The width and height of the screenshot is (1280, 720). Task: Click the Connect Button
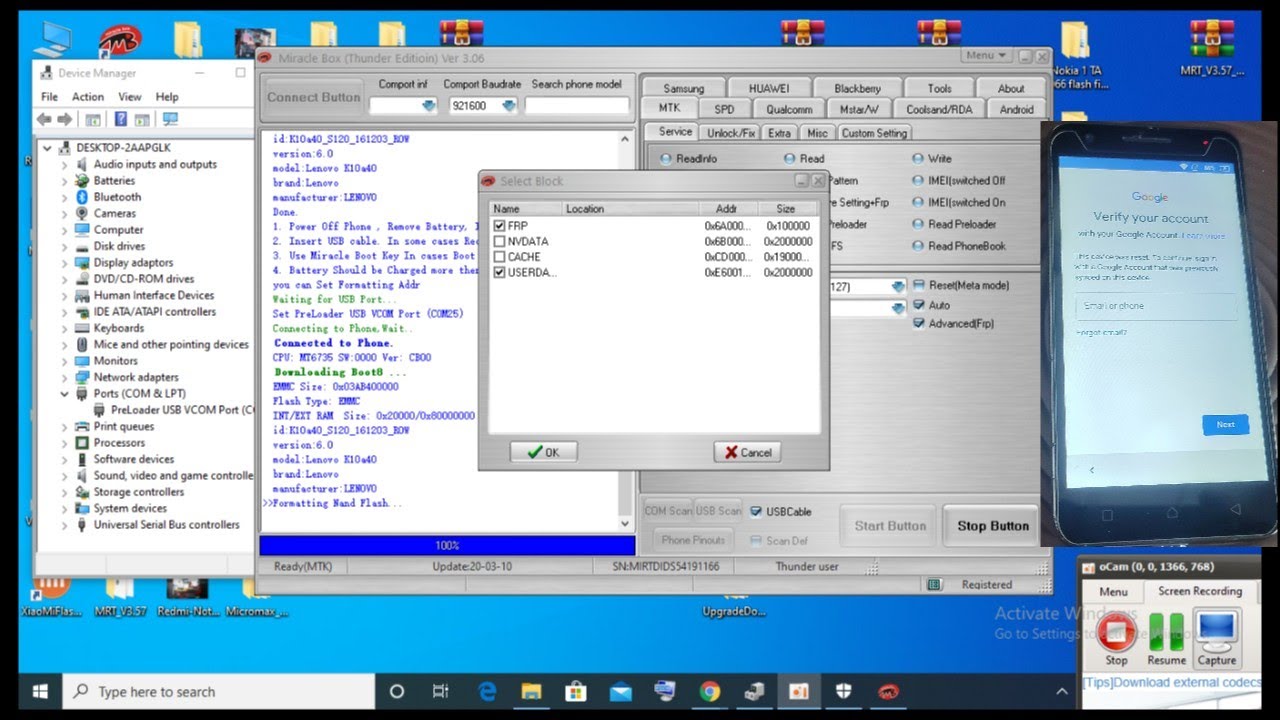coord(313,97)
